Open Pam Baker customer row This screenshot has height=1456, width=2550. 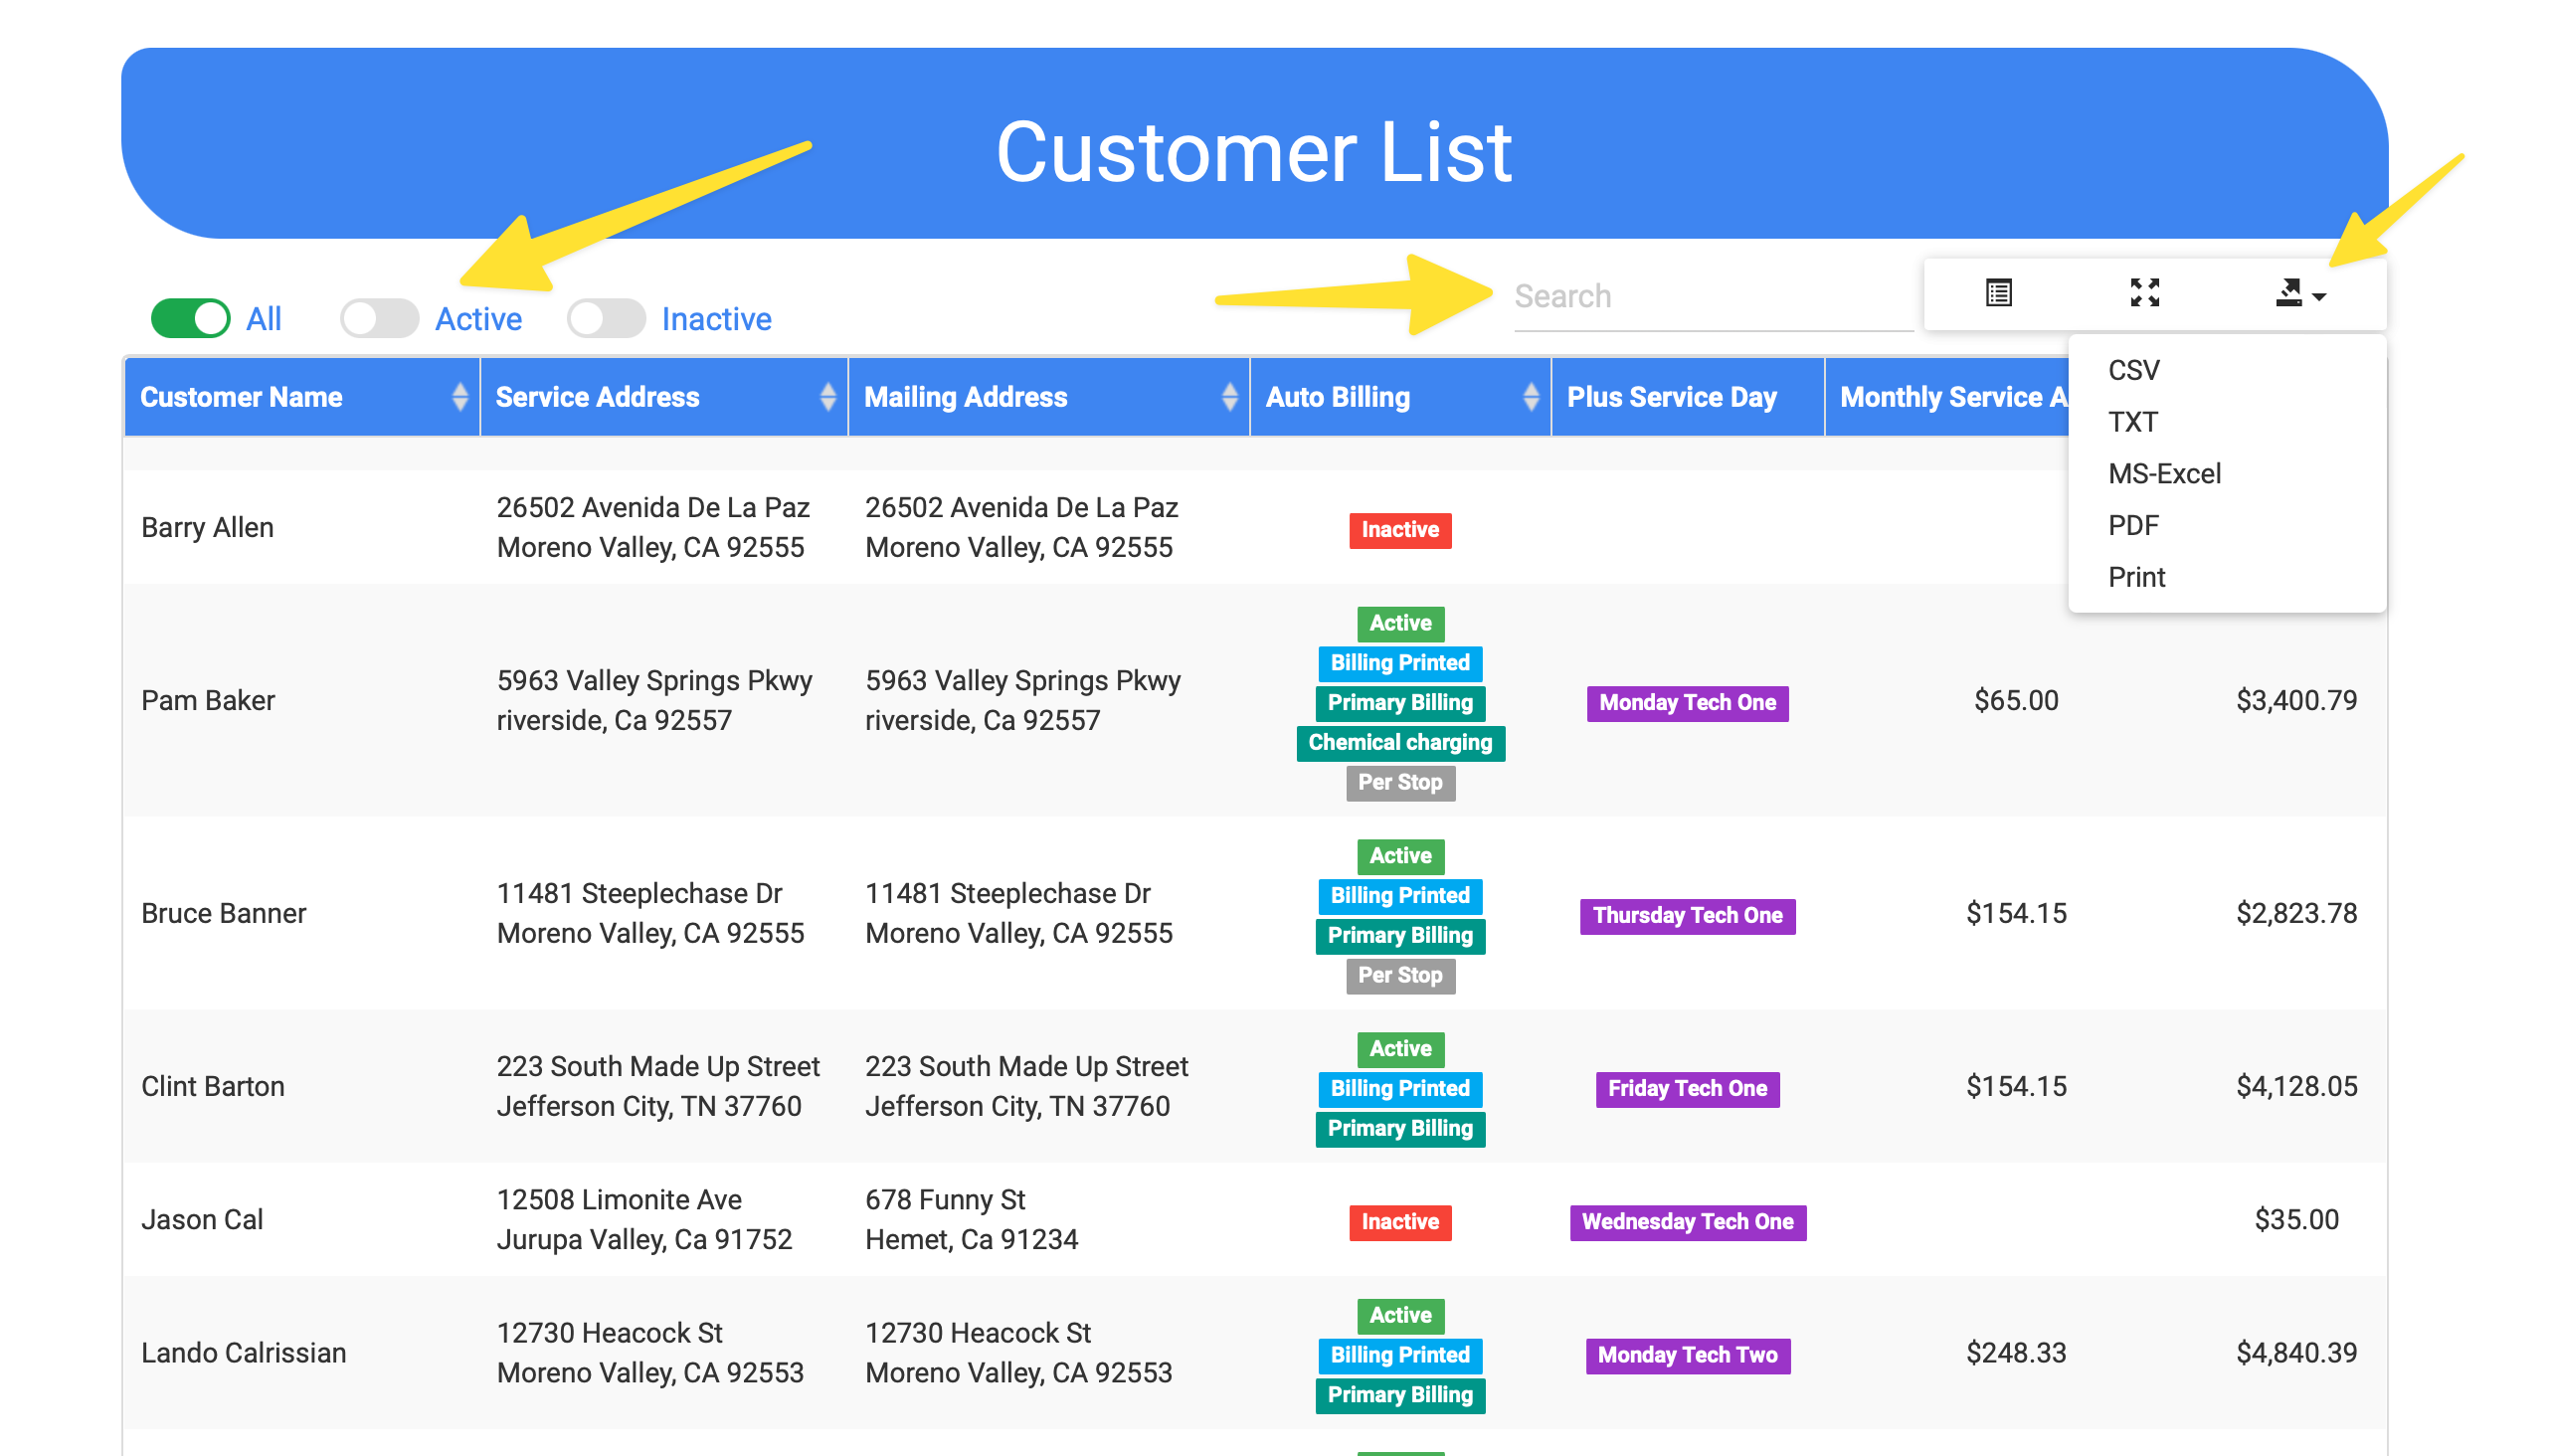tap(208, 700)
